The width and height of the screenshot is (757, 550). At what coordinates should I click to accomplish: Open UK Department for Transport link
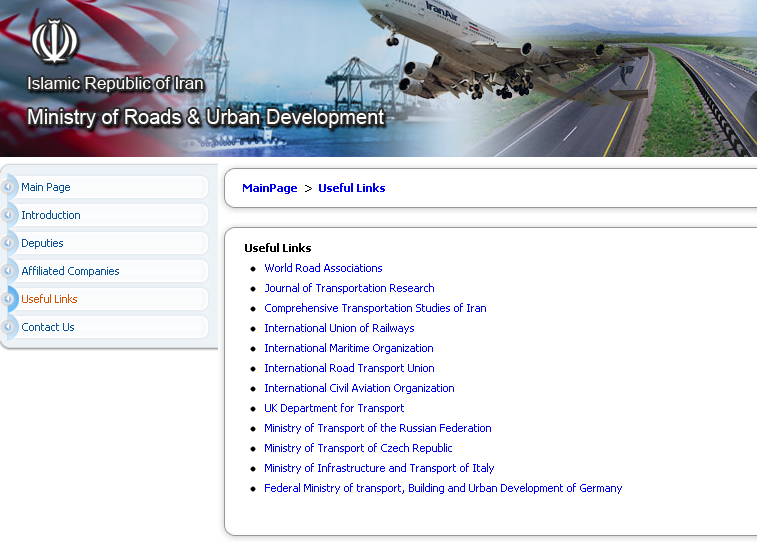click(334, 408)
